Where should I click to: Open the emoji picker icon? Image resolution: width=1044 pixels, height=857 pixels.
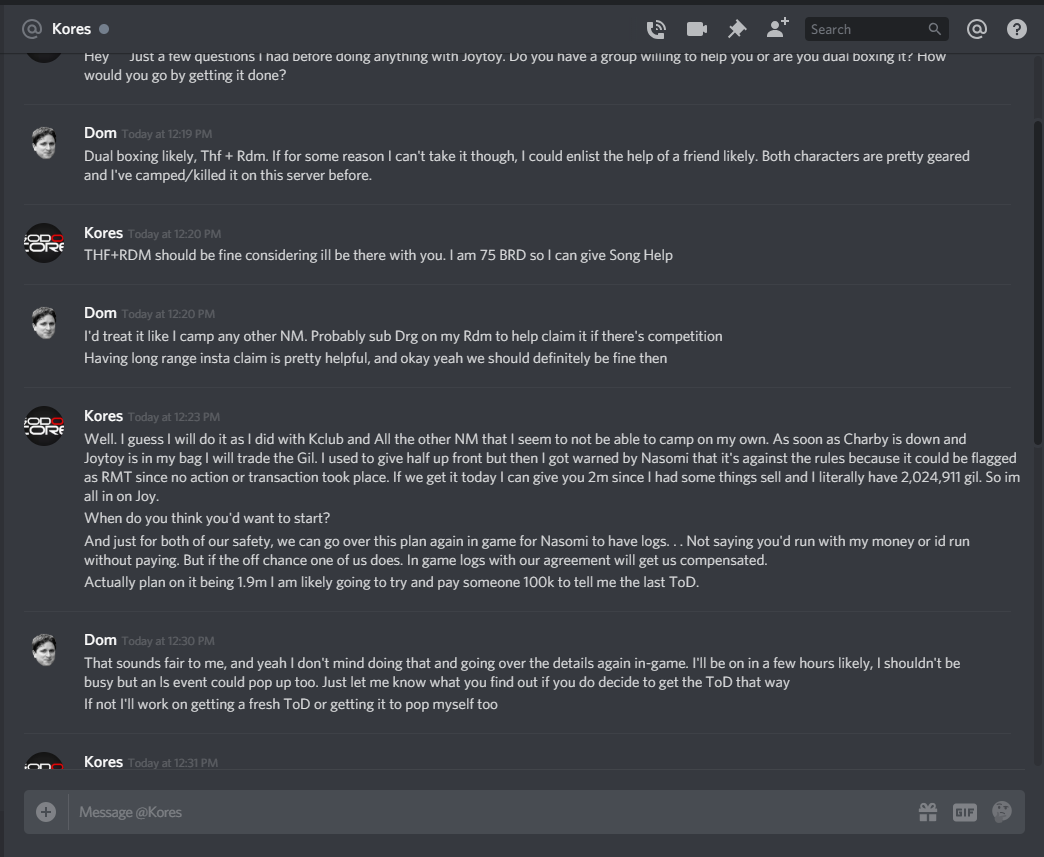[x=1001, y=812]
